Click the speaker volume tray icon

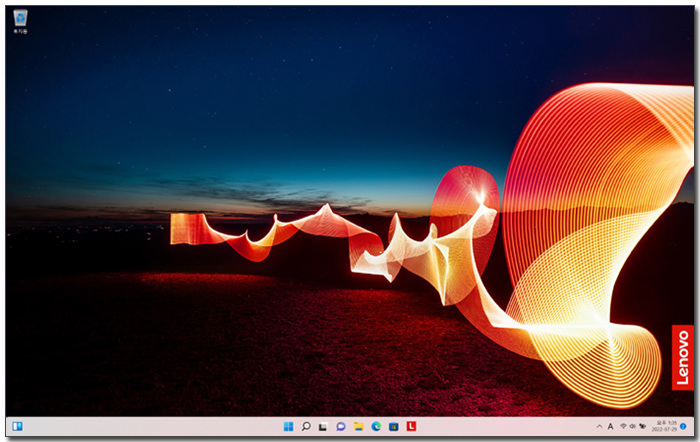(x=633, y=426)
